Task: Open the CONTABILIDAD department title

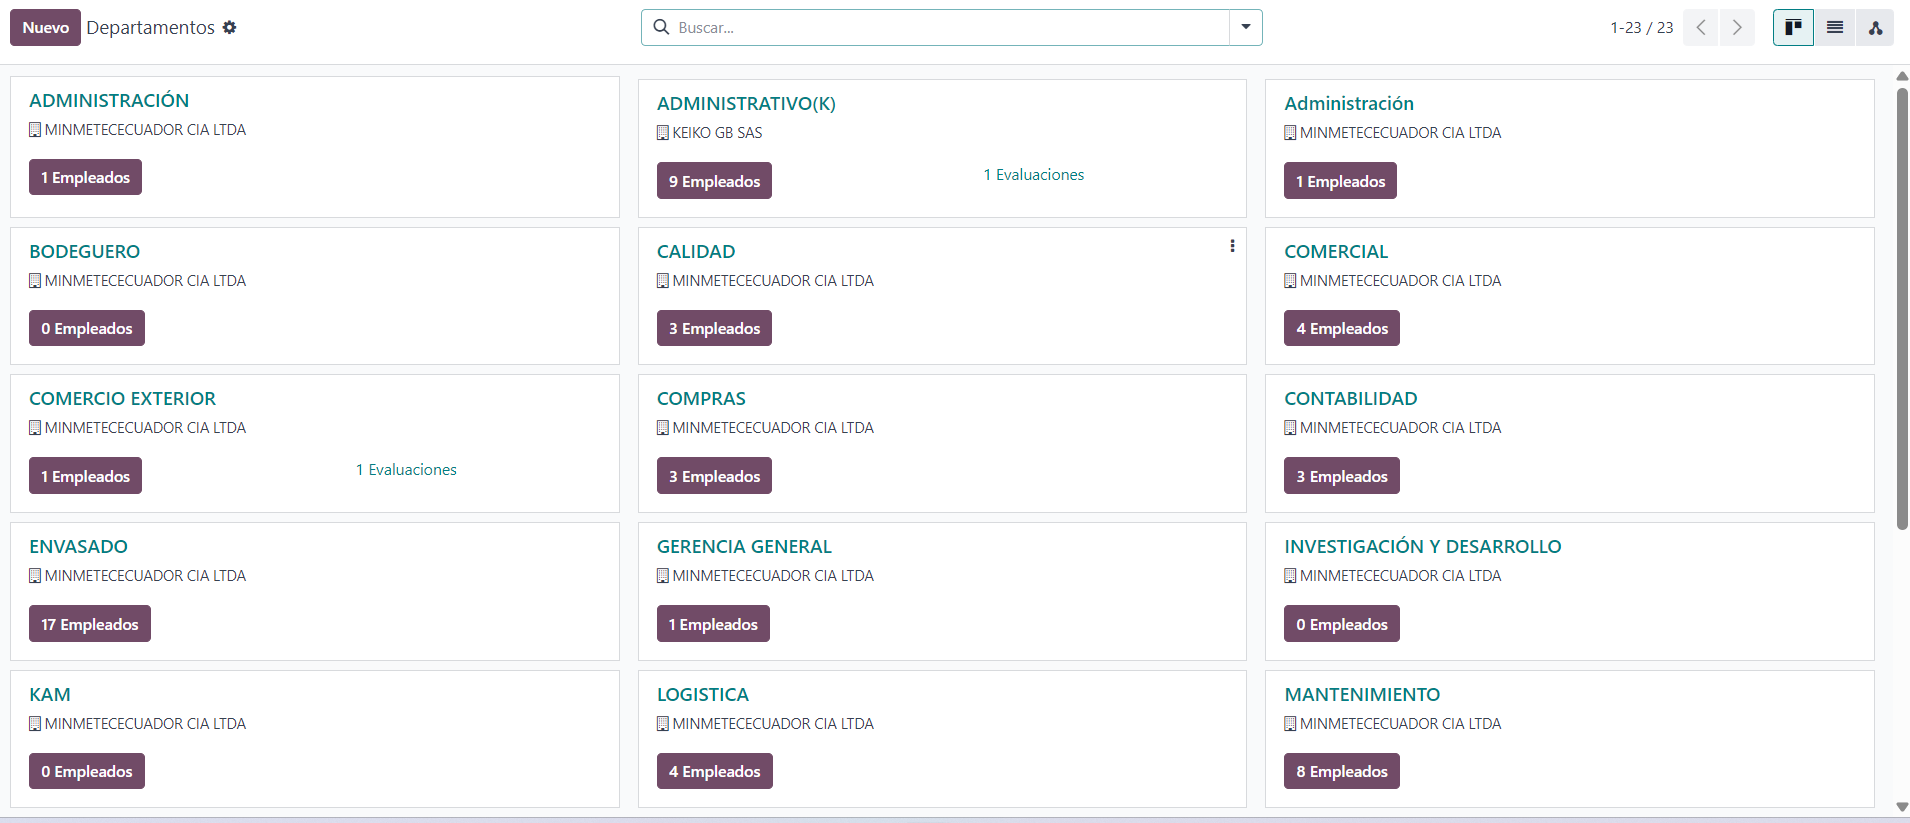Action: 1350,399
